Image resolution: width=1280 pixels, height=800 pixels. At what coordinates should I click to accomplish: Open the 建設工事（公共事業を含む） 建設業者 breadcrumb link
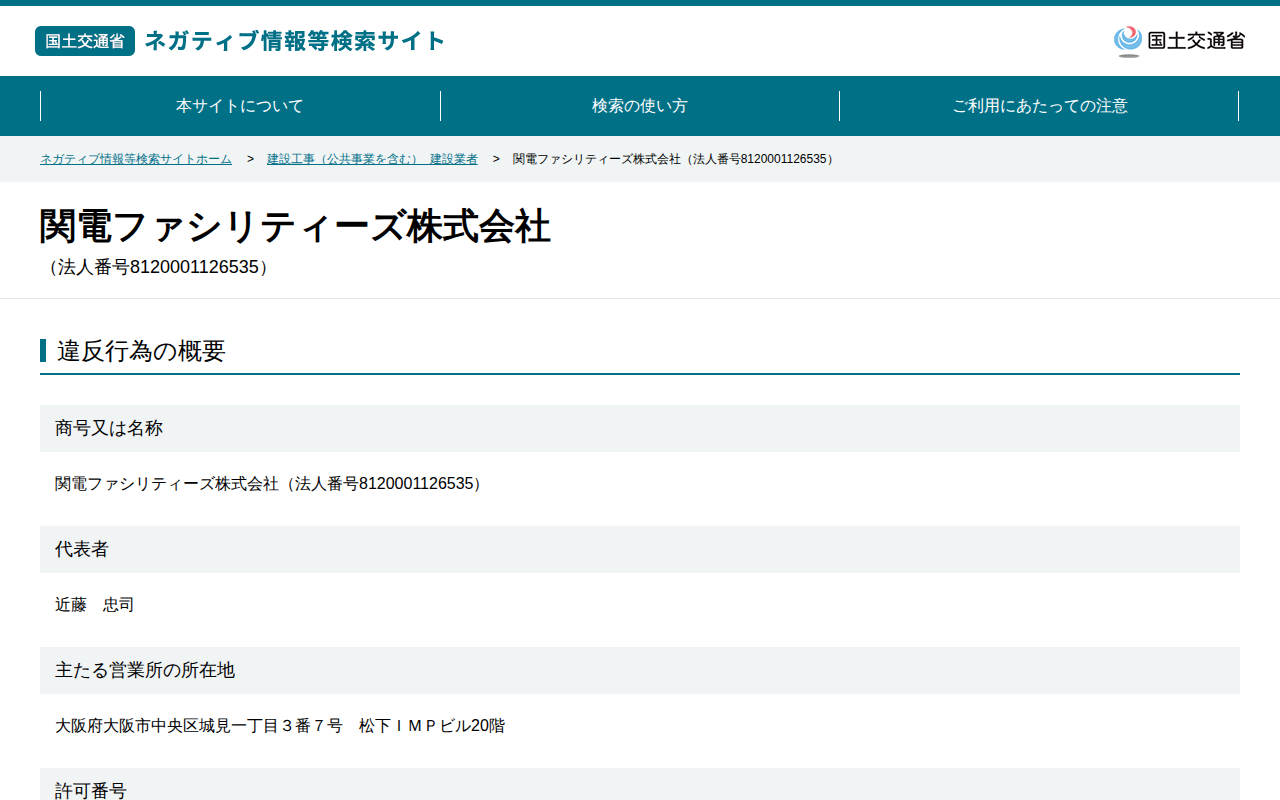click(x=372, y=159)
